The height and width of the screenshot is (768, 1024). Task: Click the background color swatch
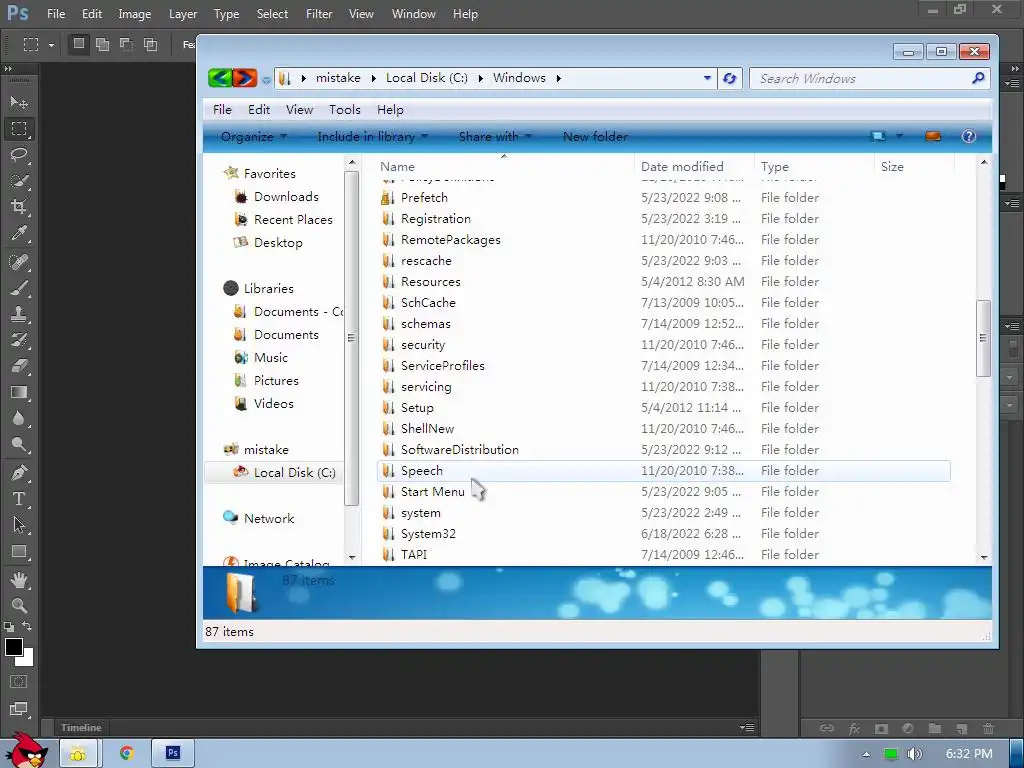[27, 659]
